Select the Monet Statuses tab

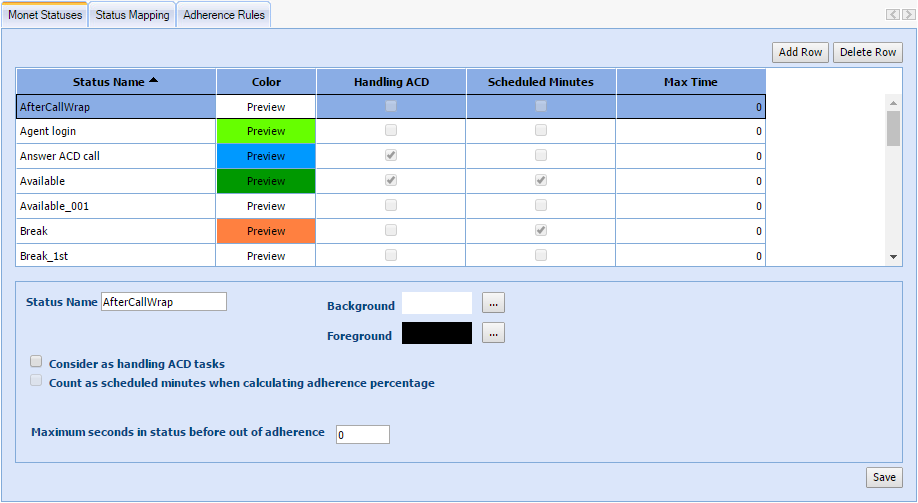(x=45, y=15)
